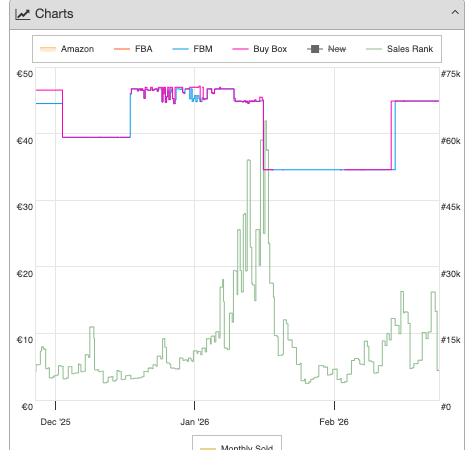Image resolution: width=474 pixels, height=450 pixels.
Task: Toggle the Amazon series in legend
Action: tap(67, 49)
